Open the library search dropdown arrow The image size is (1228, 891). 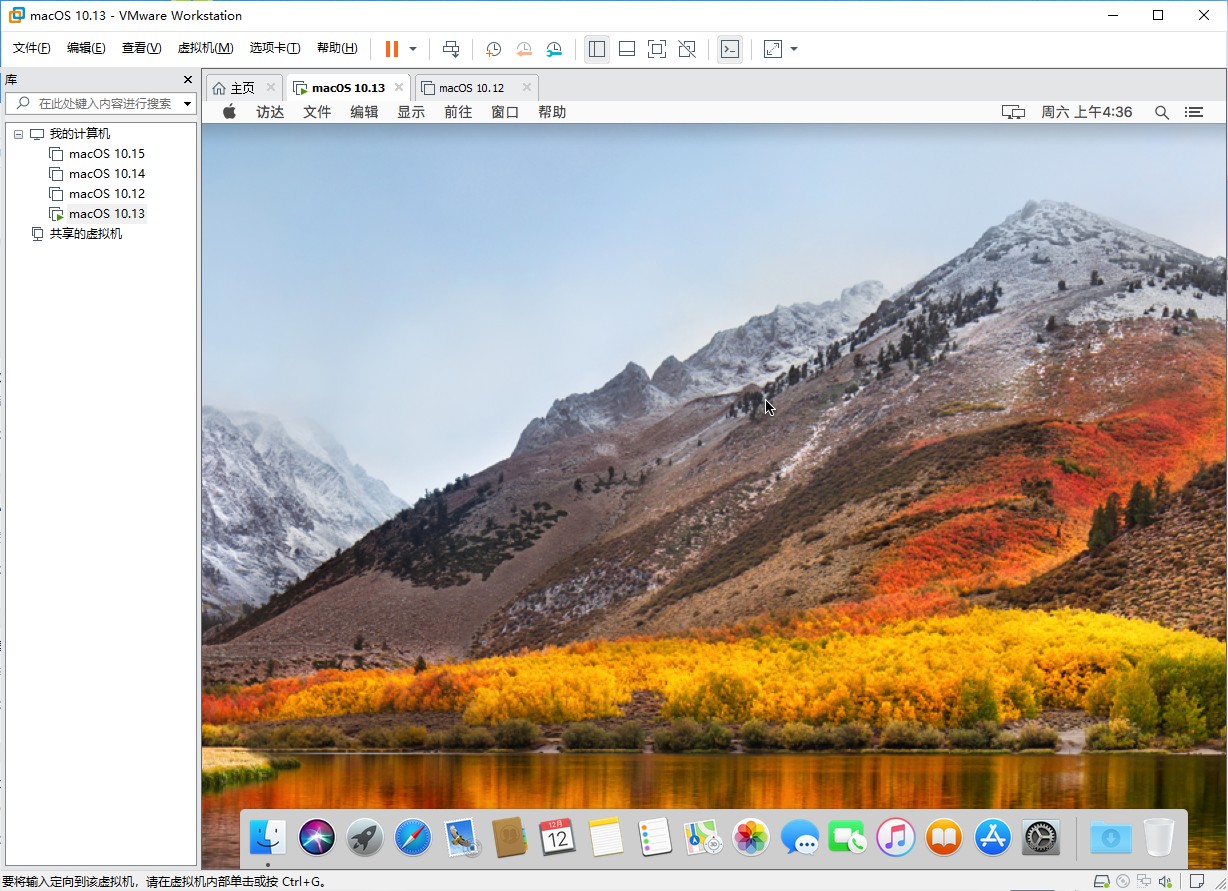188,103
